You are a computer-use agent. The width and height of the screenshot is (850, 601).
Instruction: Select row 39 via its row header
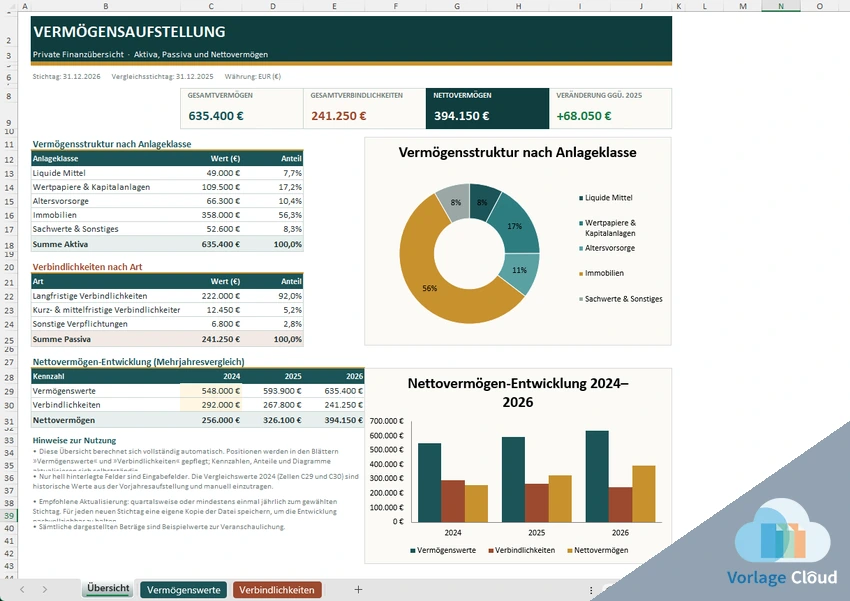(9, 515)
